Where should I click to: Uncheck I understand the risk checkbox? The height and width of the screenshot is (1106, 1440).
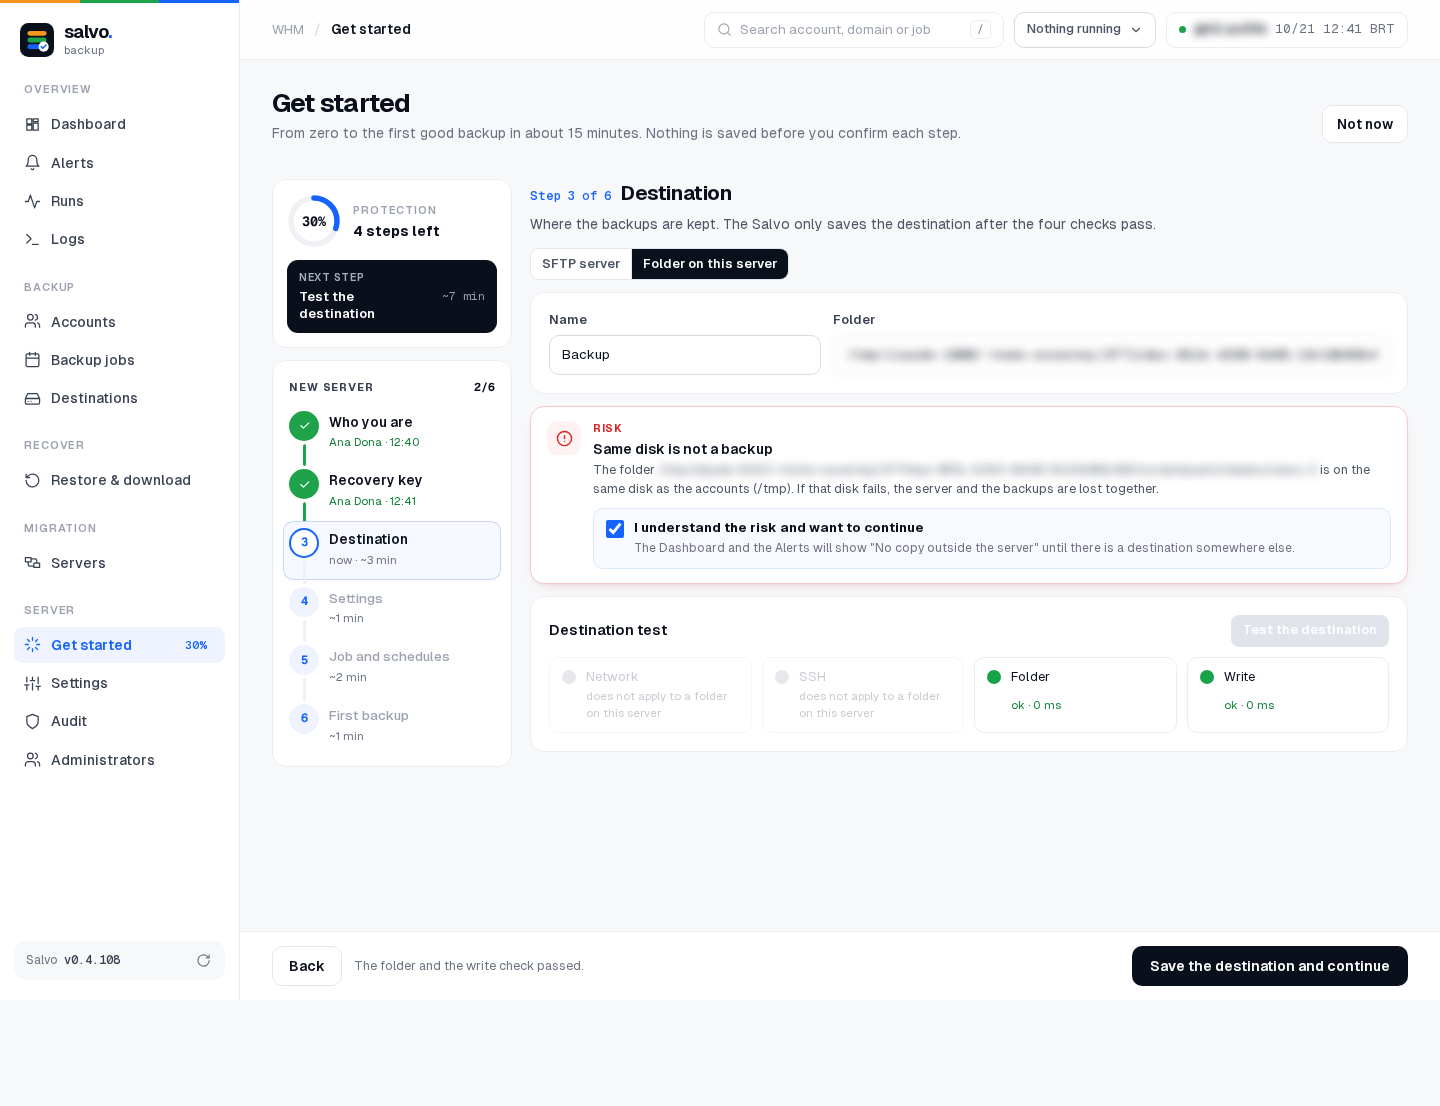(615, 529)
